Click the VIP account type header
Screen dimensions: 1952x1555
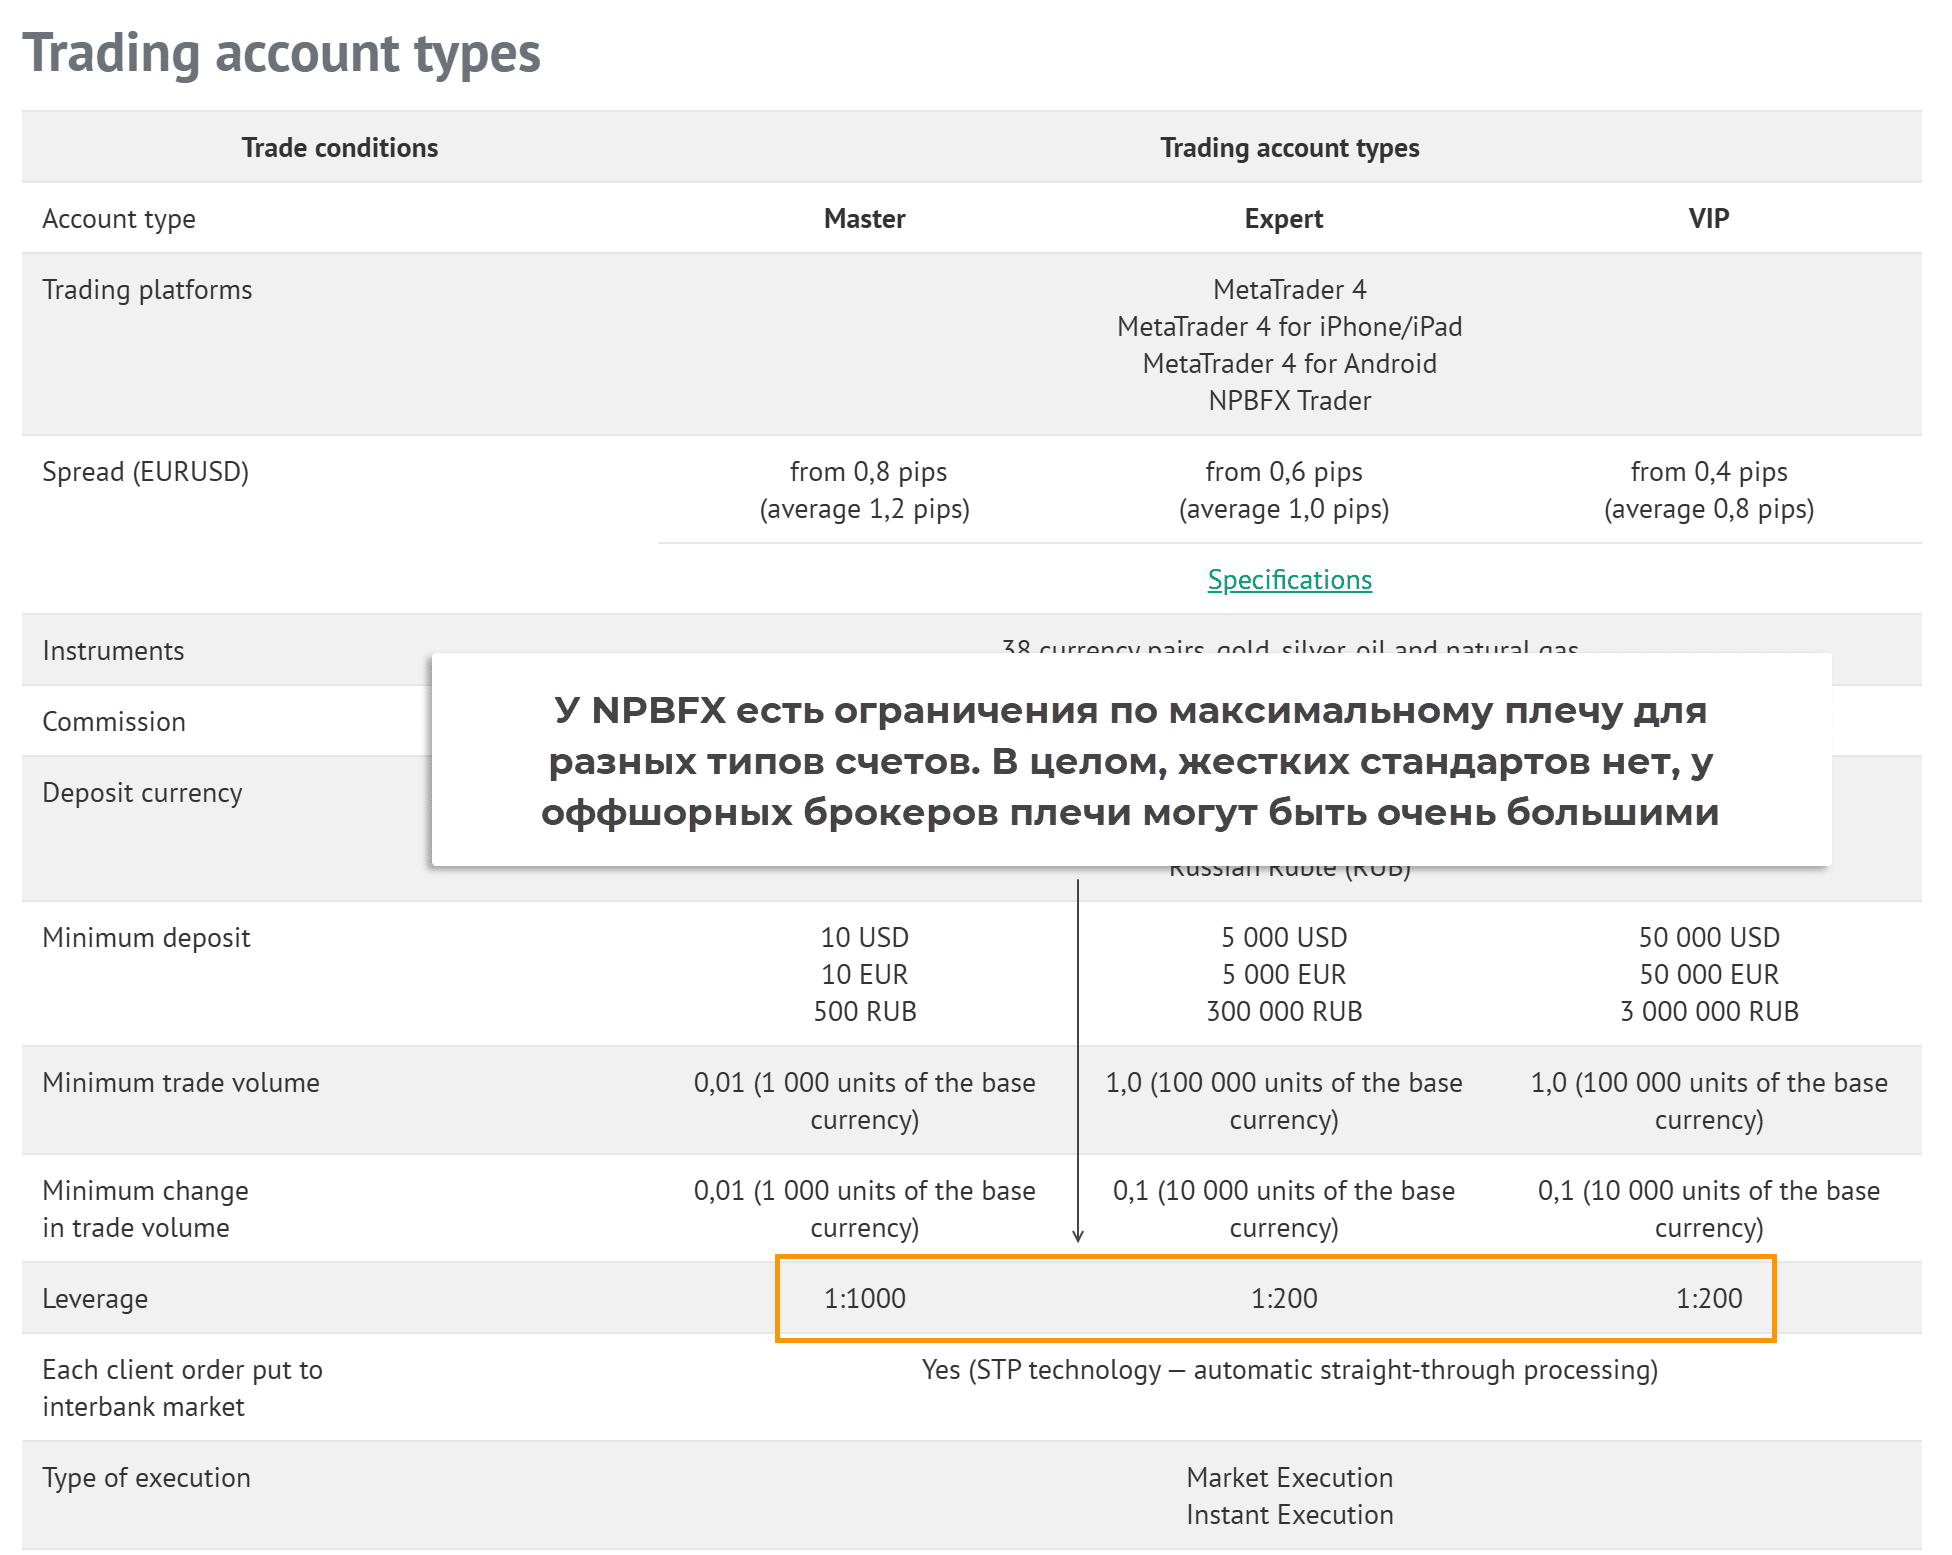tap(1708, 219)
